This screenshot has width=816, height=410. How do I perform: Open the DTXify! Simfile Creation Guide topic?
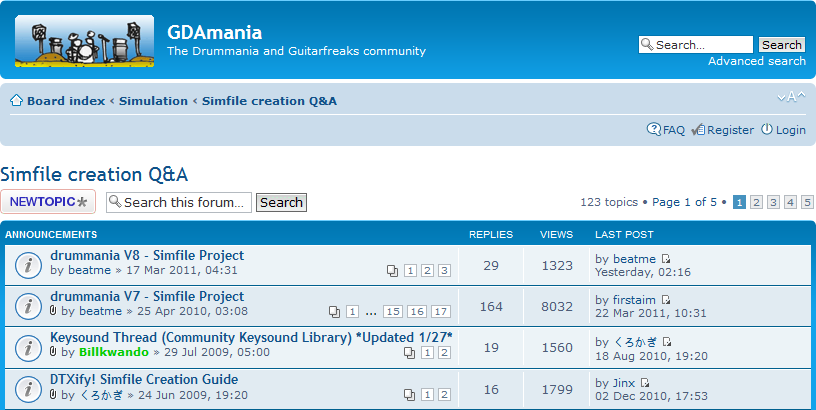(x=144, y=379)
